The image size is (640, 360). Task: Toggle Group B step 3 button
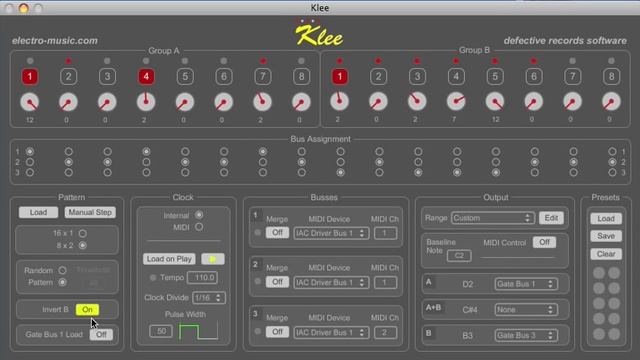pos(417,76)
